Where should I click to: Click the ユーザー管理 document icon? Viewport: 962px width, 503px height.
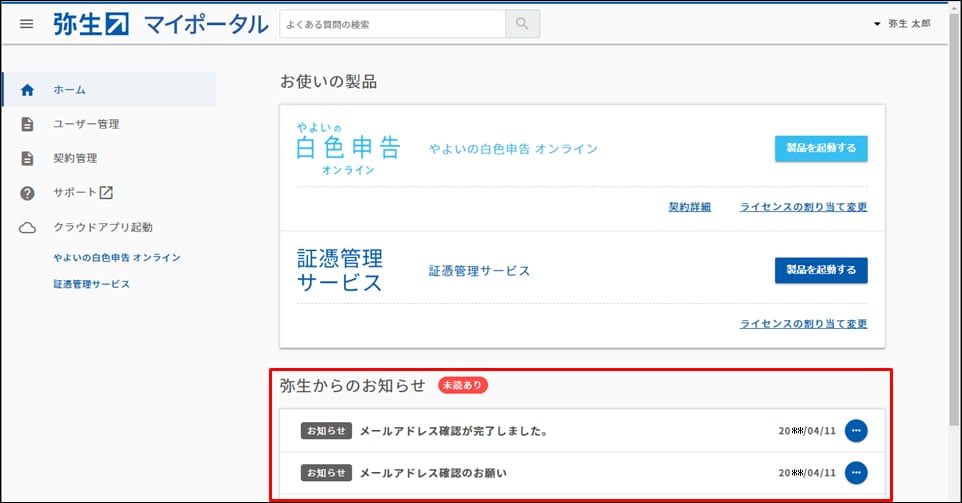coord(27,124)
